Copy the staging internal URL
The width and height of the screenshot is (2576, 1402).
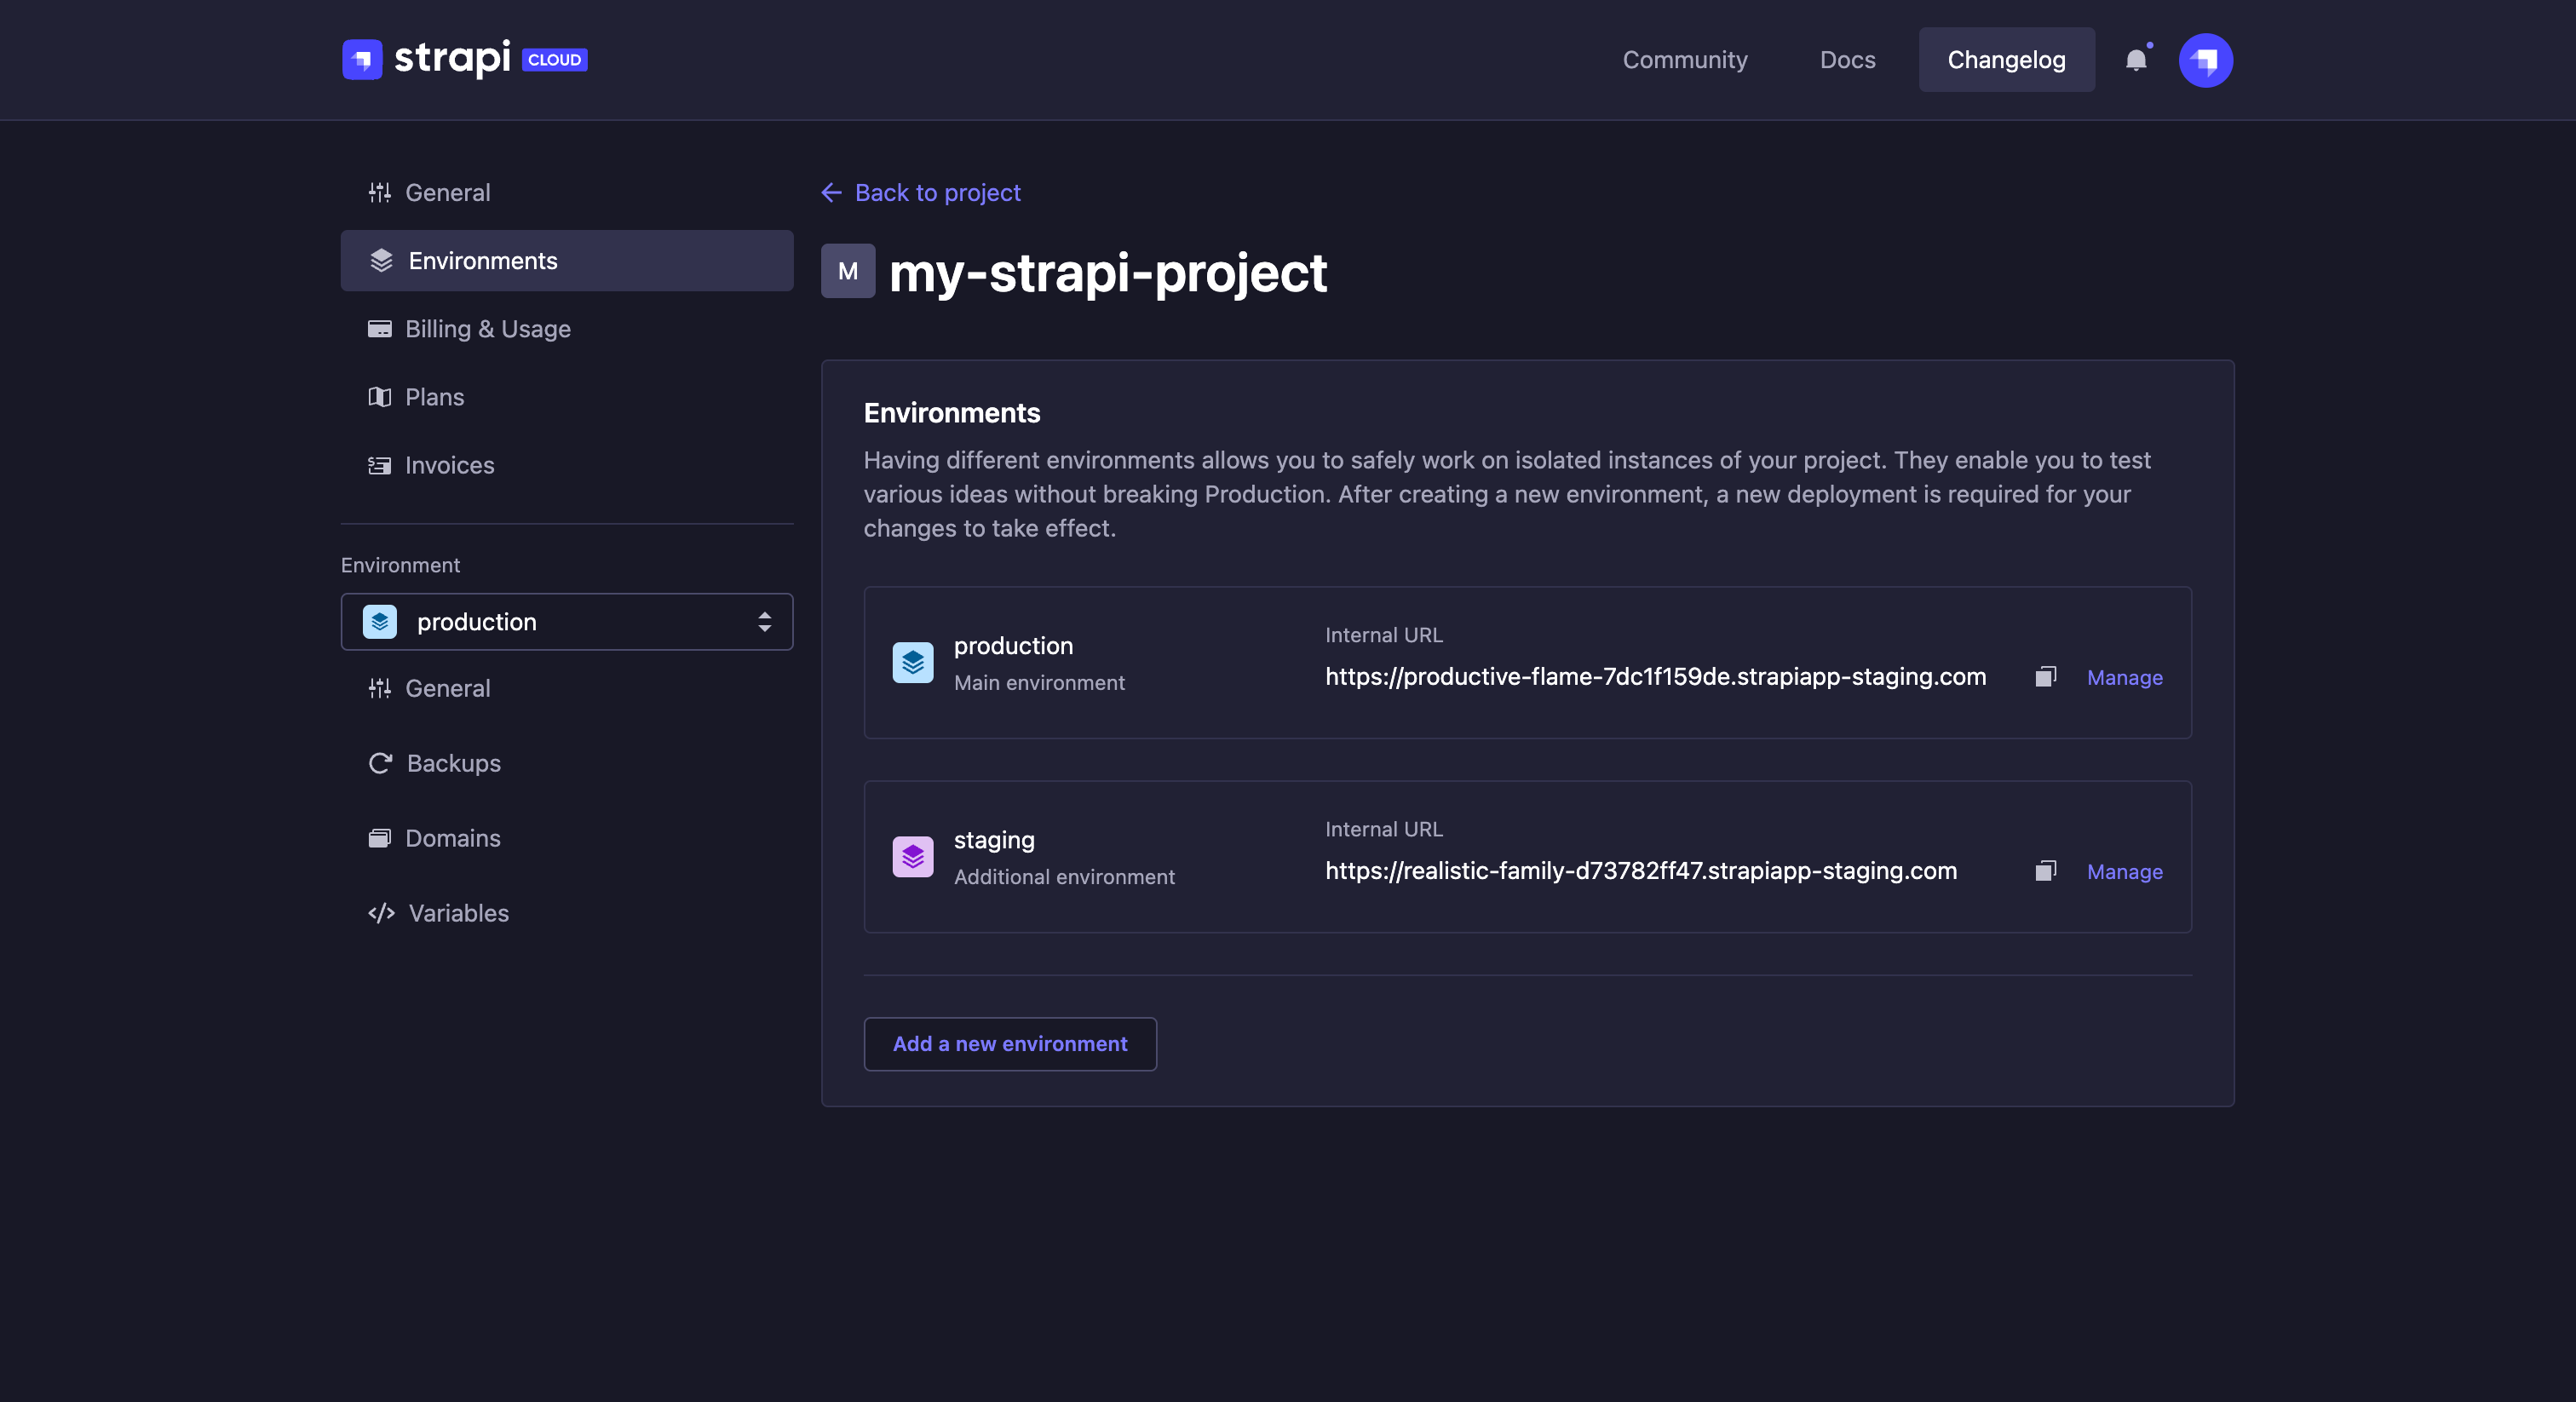(2045, 871)
